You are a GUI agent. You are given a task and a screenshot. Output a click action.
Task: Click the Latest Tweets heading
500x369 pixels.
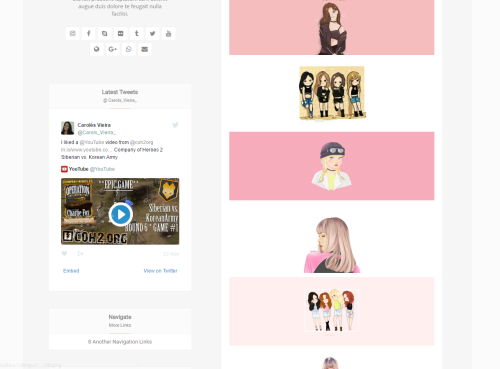pos(120,92)
